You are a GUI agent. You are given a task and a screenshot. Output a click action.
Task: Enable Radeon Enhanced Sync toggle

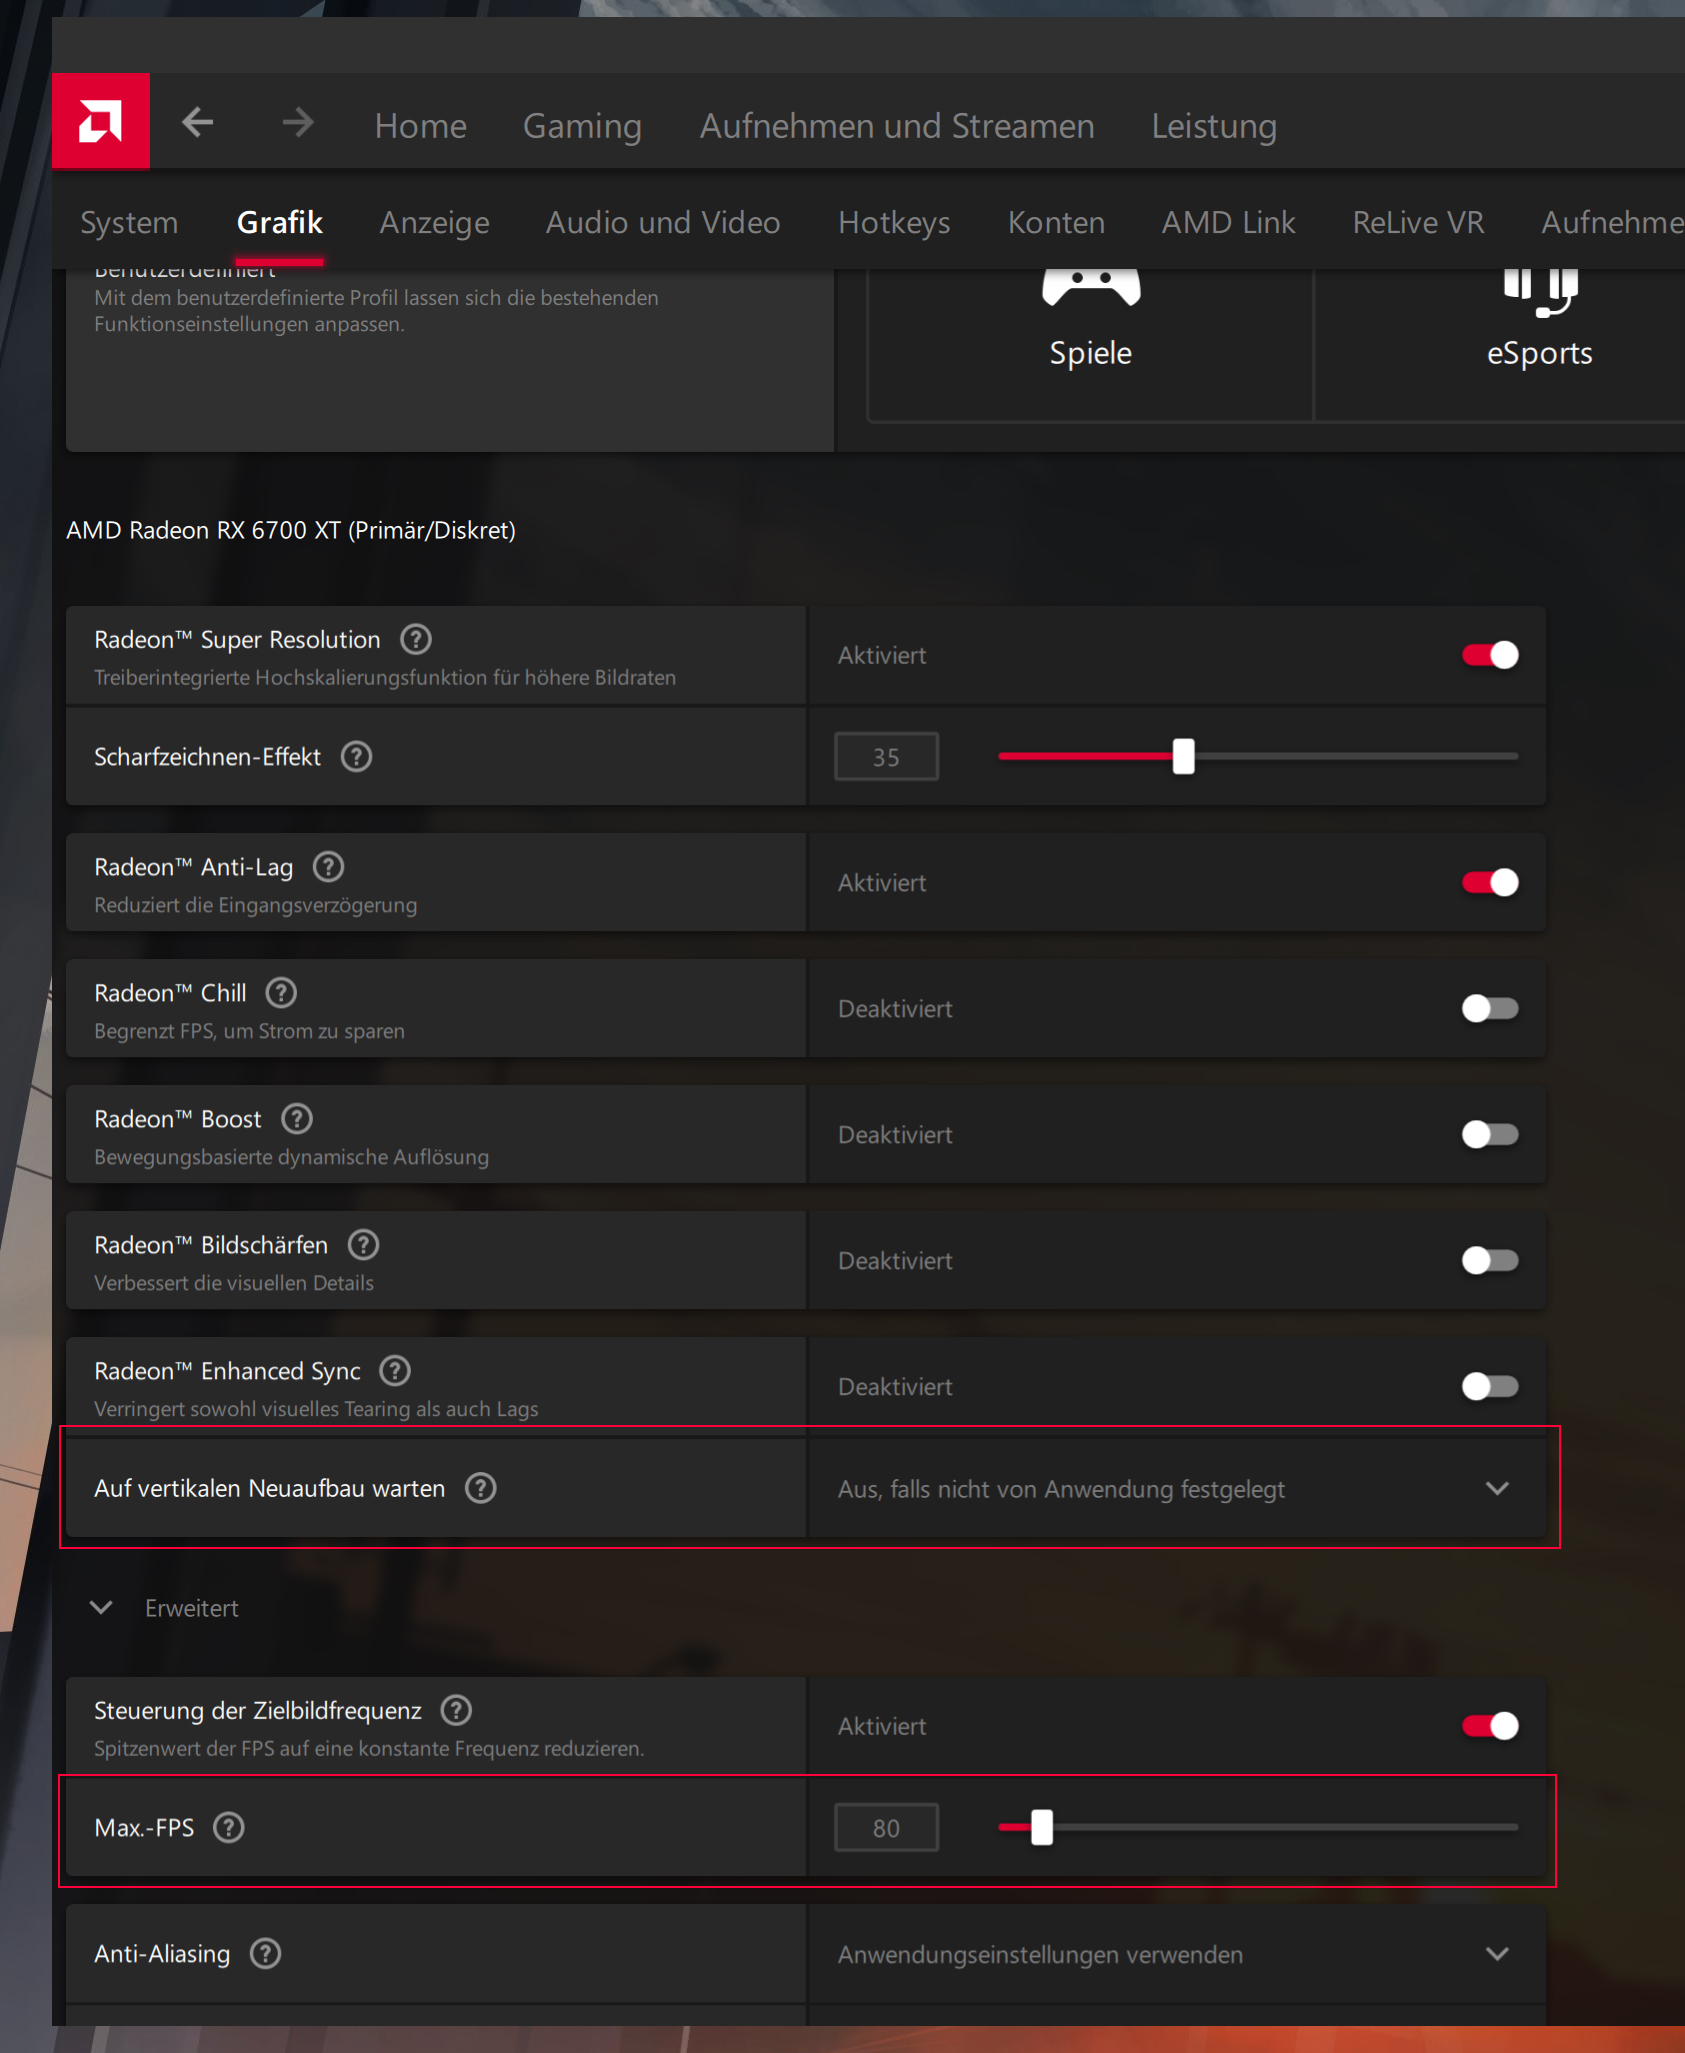[1490, 1386]
